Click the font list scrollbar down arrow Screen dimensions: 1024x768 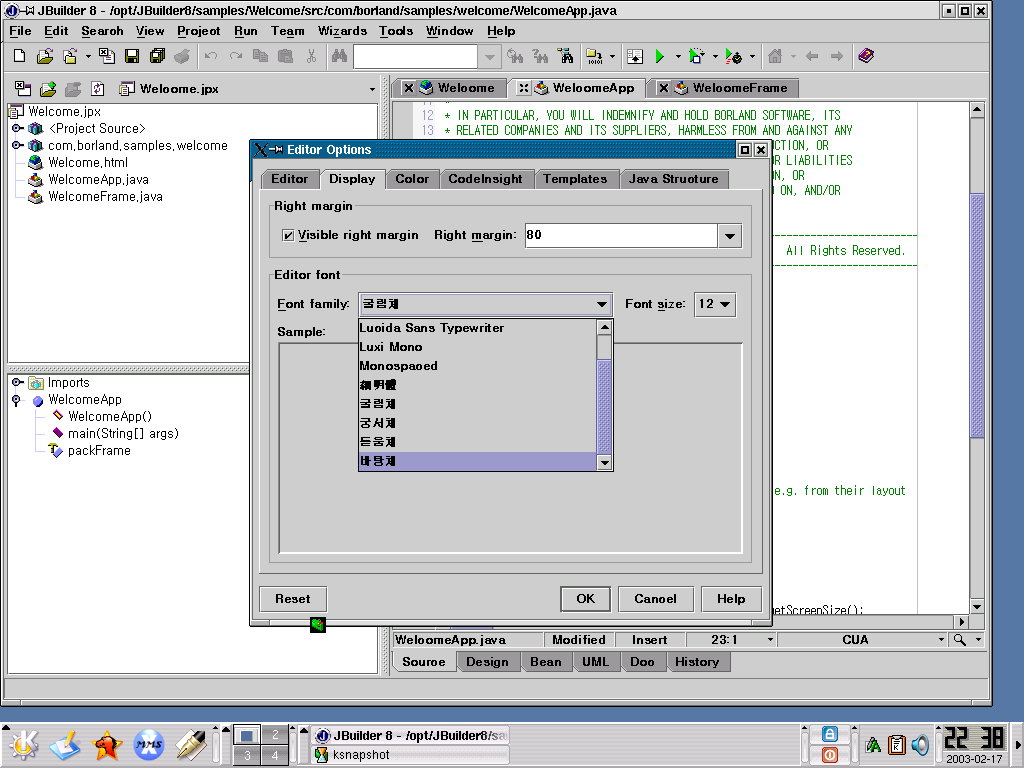point(605,463)
